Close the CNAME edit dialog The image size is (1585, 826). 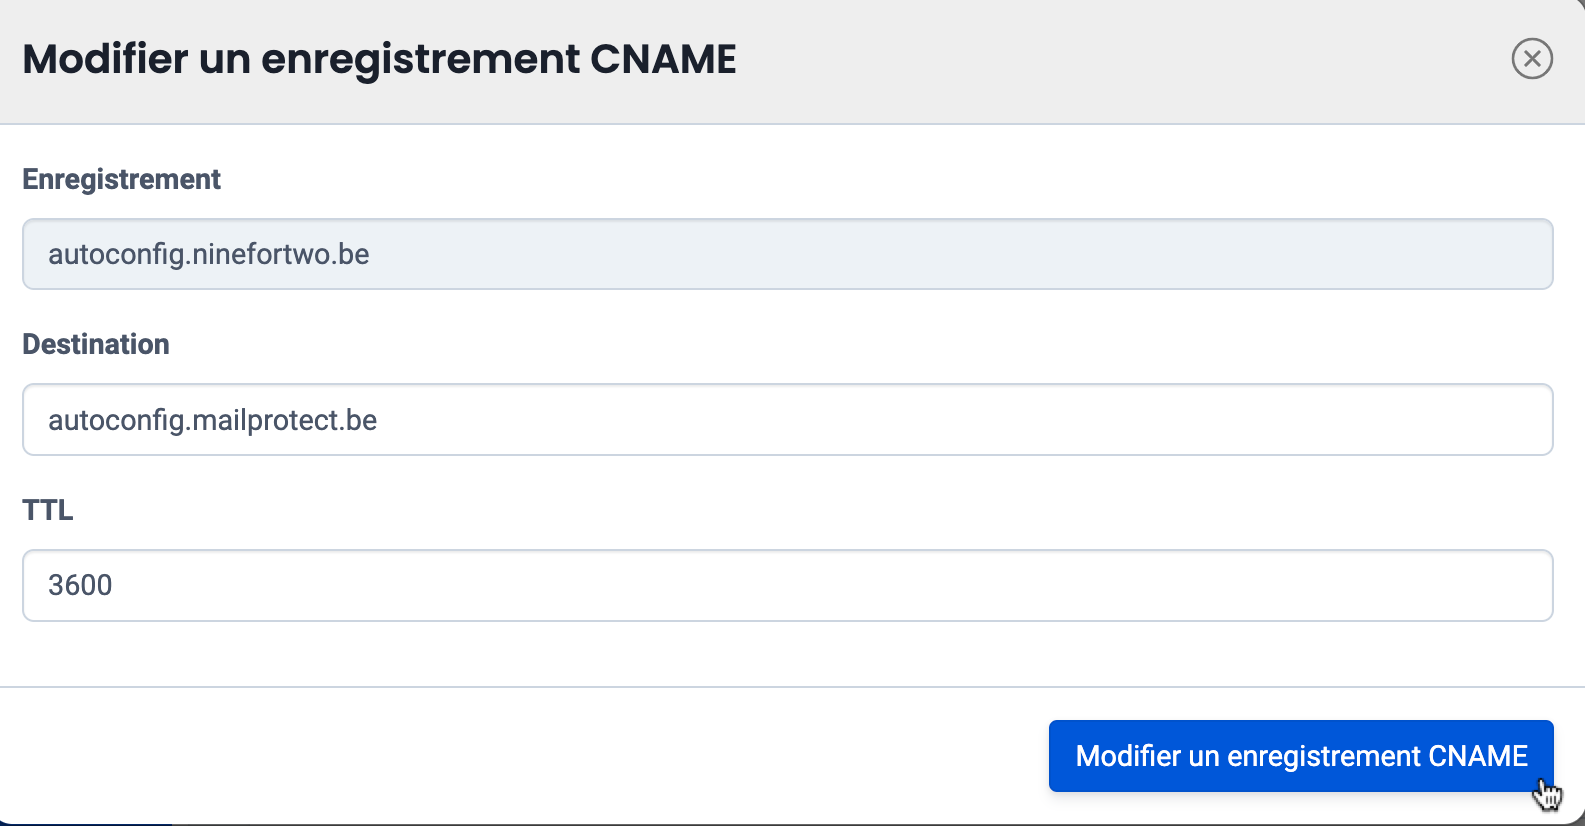(x=1531, y=59)
